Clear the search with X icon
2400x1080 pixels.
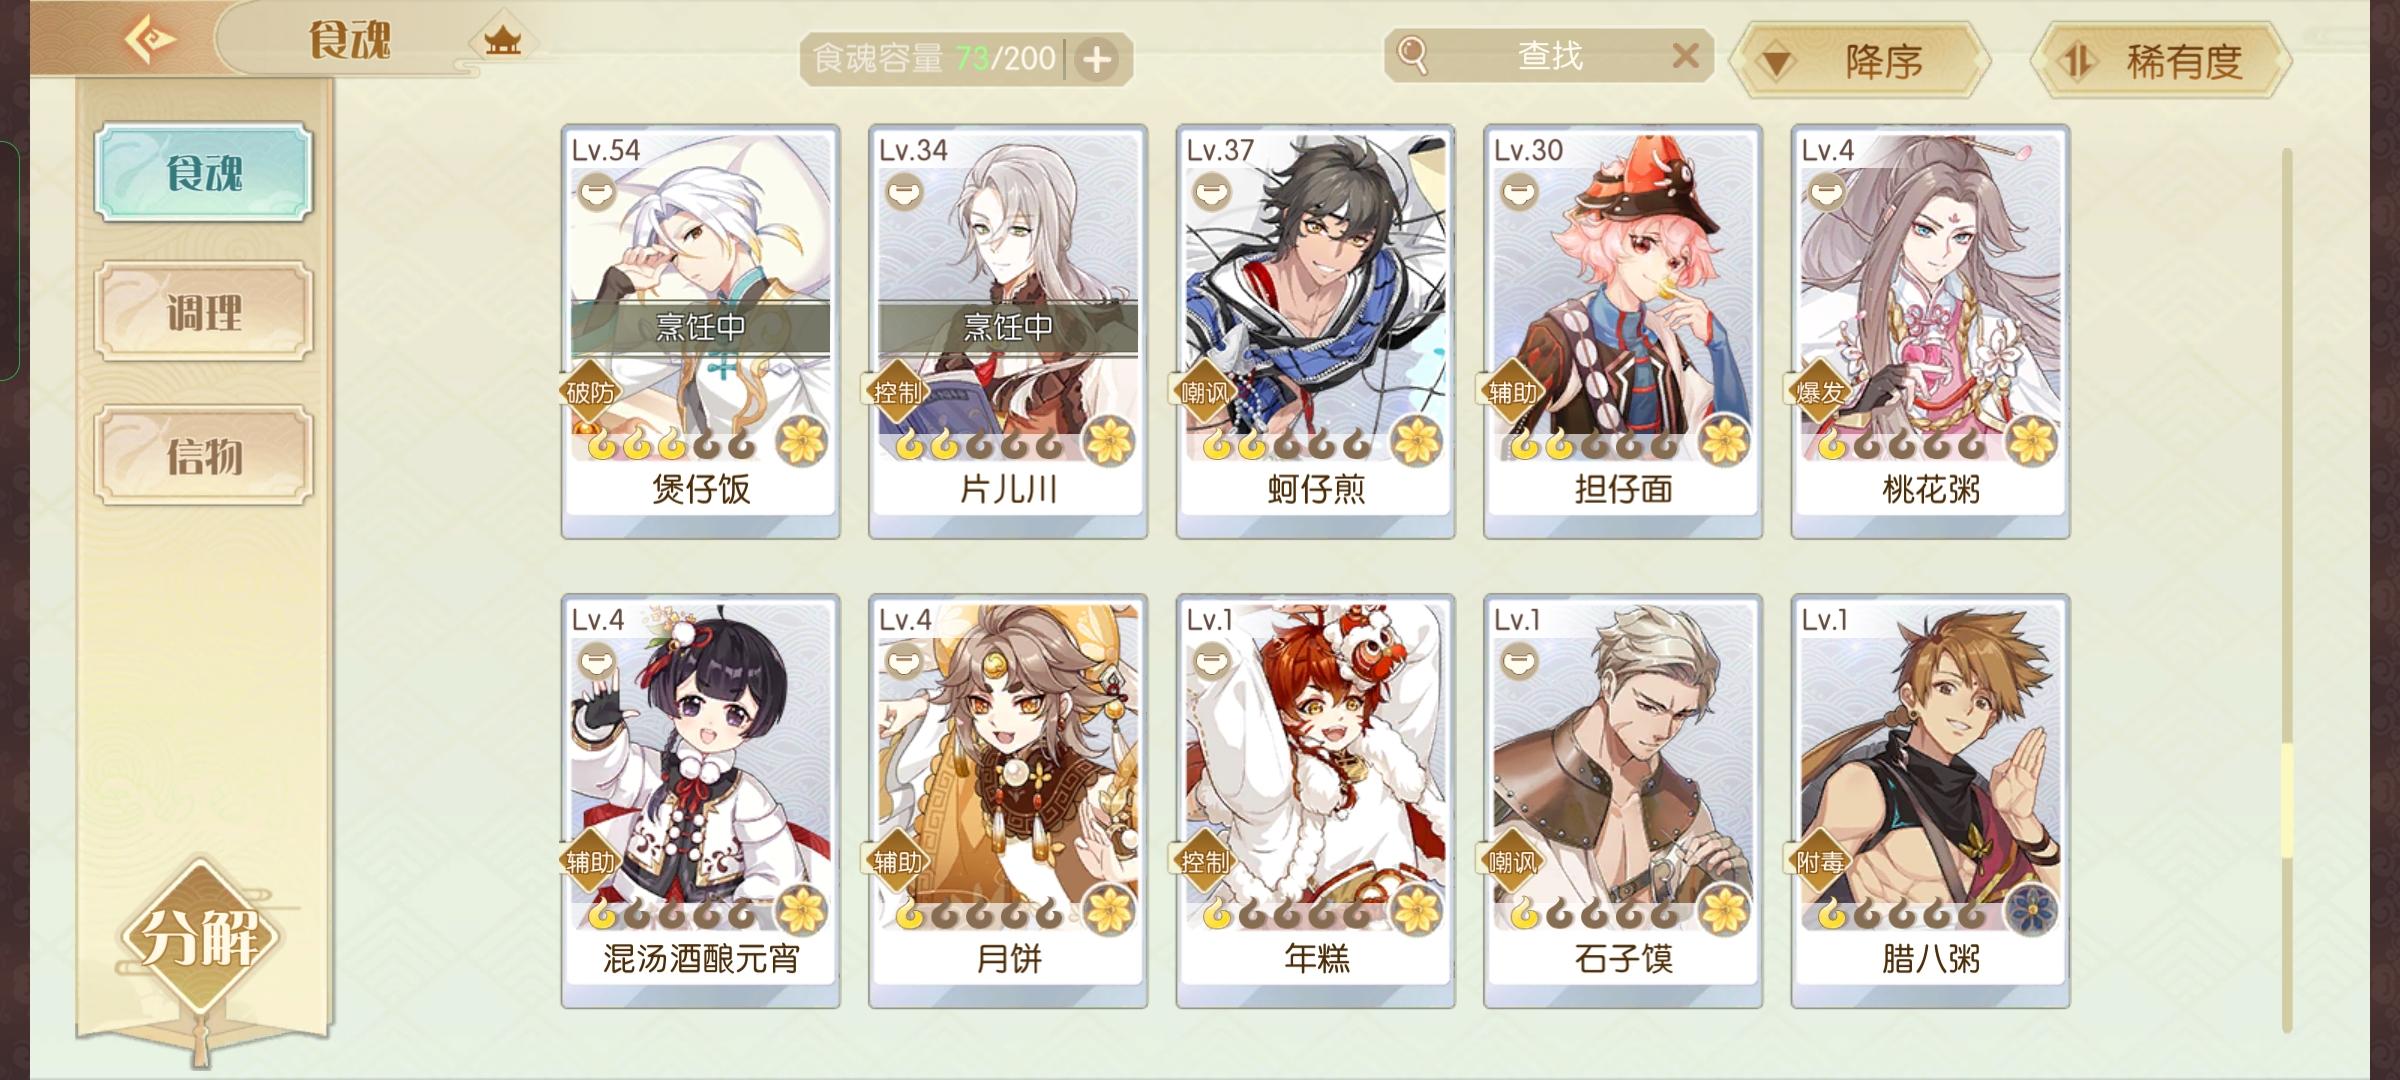click(x=1685, y=55)
